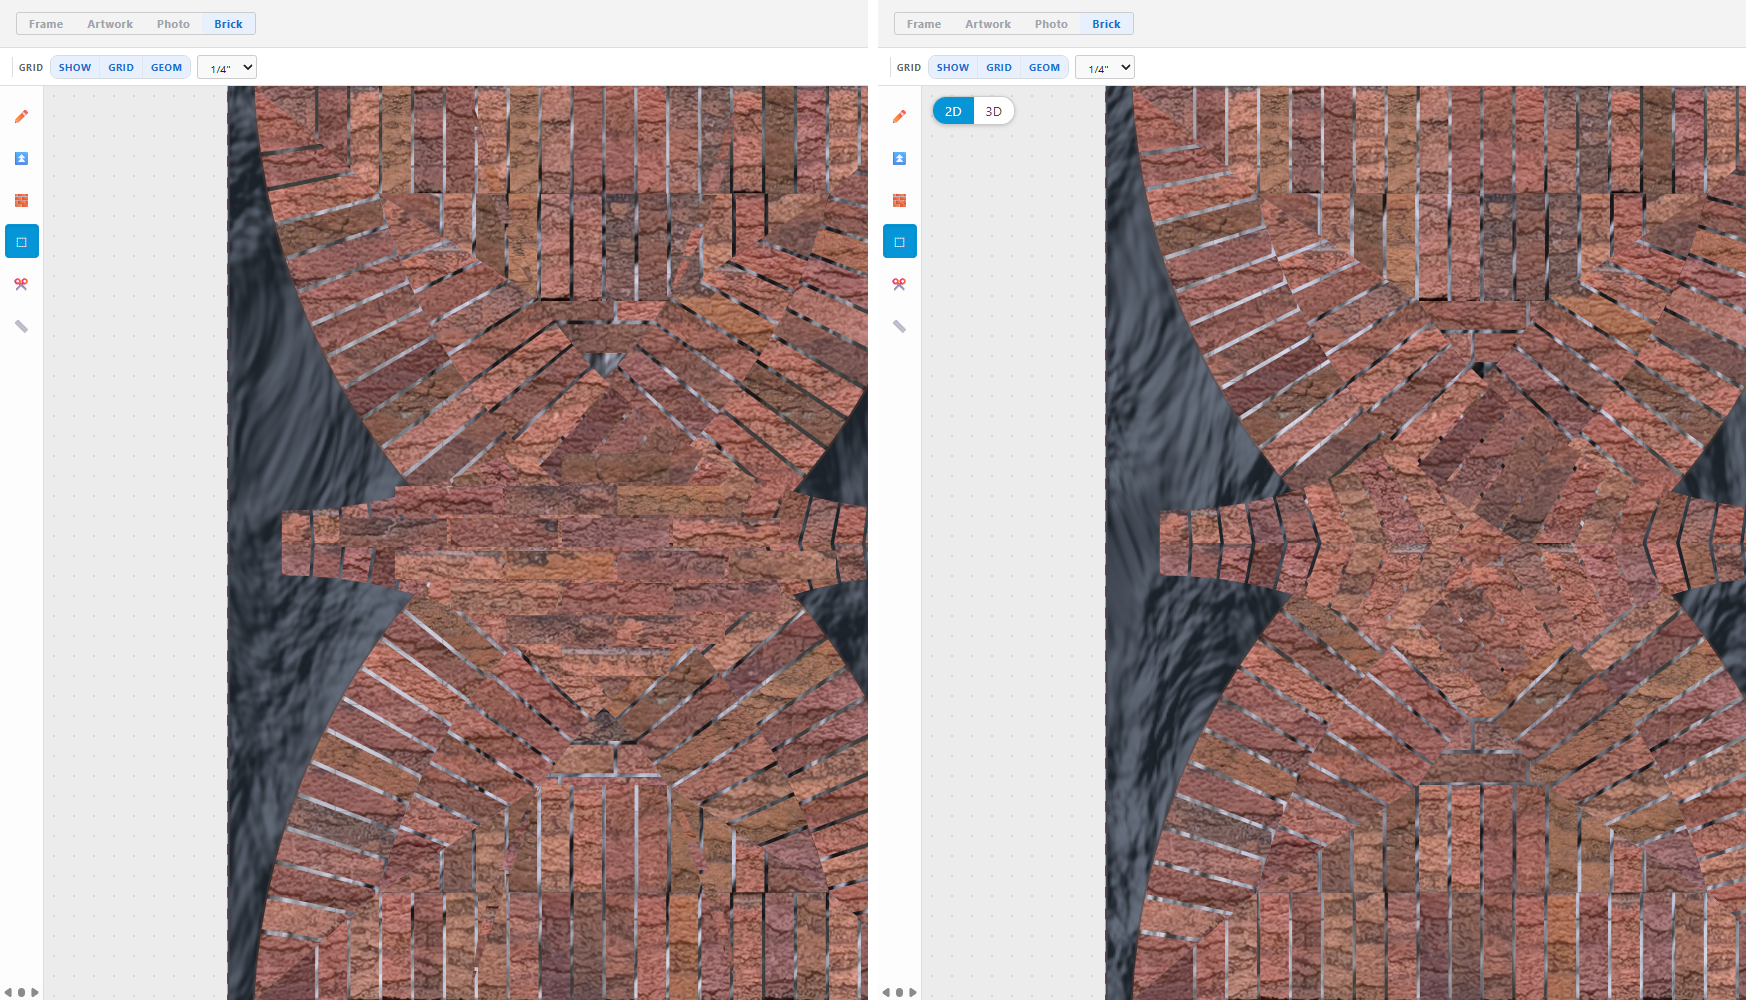Toggle GRID snap option in left panel

(121, 67)
